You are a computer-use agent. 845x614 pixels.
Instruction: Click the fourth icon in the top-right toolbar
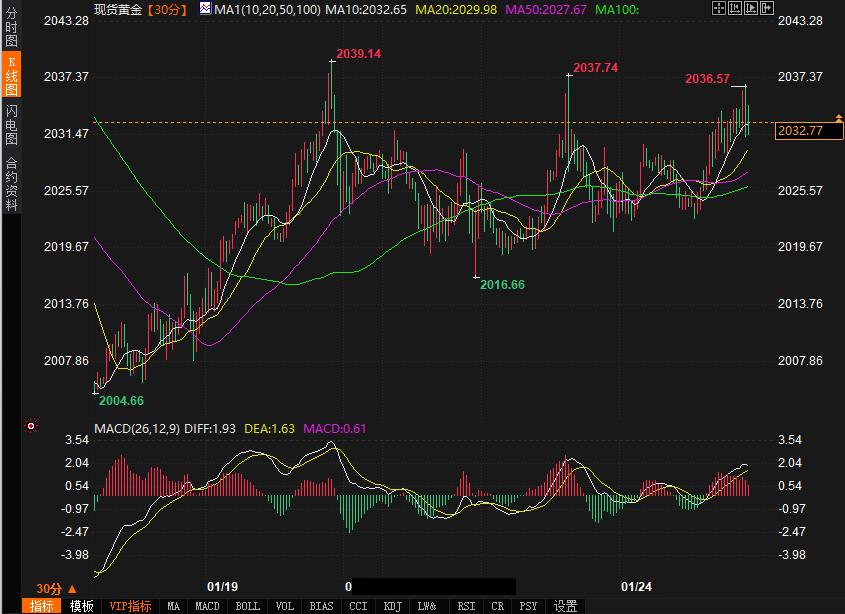[767, 8]
